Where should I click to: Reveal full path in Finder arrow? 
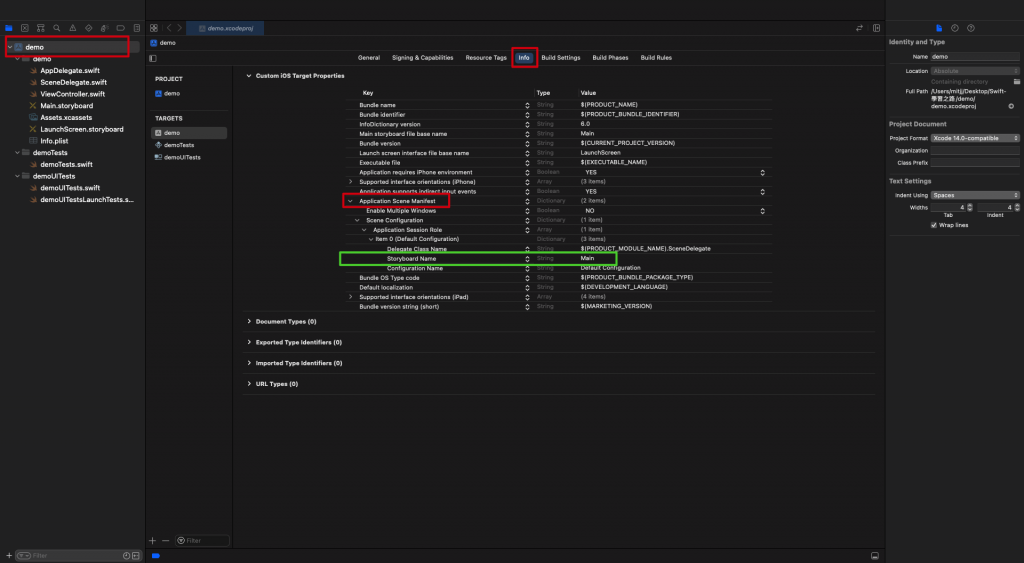coord(1011,106)
